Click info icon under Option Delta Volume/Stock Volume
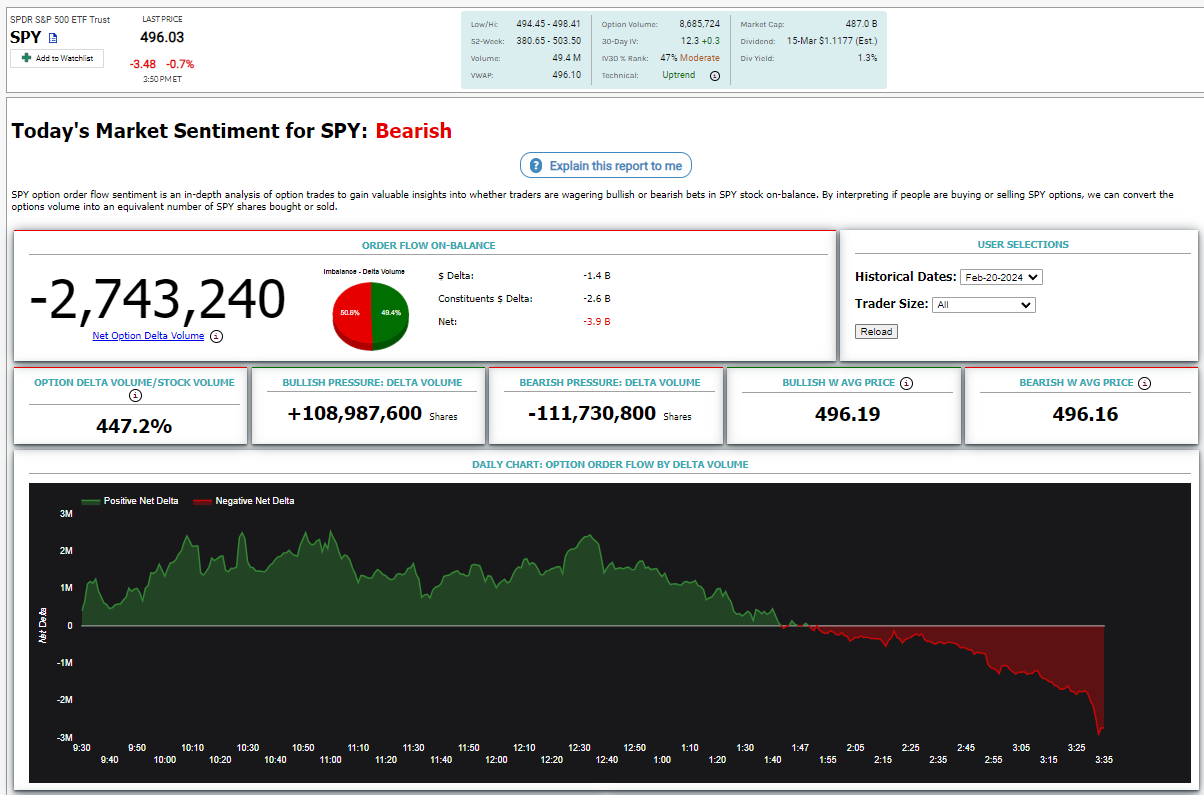Image resolution: width=1204 pixels, height=795 pixels. pyautogui.click(x=136, y=395)
